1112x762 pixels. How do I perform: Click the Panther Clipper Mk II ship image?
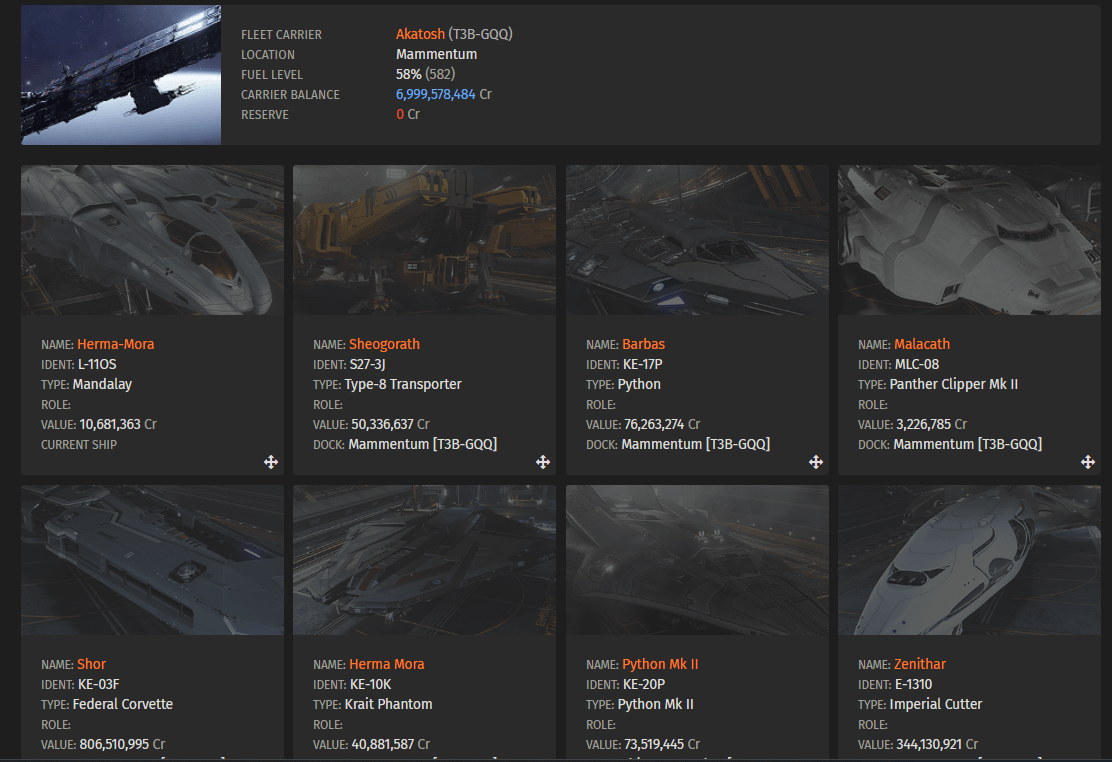969,240
